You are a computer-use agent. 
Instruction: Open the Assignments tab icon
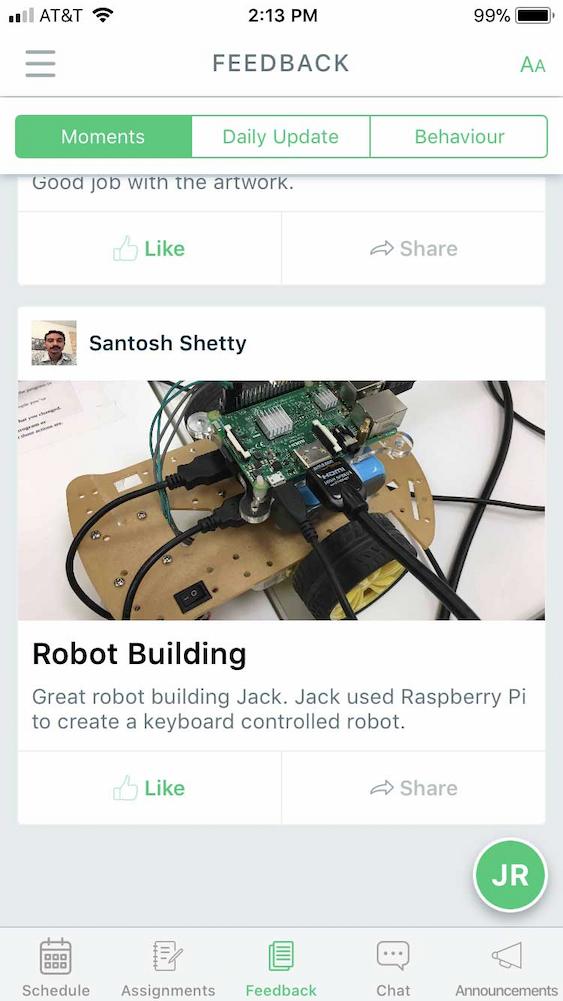click(168, 956)
